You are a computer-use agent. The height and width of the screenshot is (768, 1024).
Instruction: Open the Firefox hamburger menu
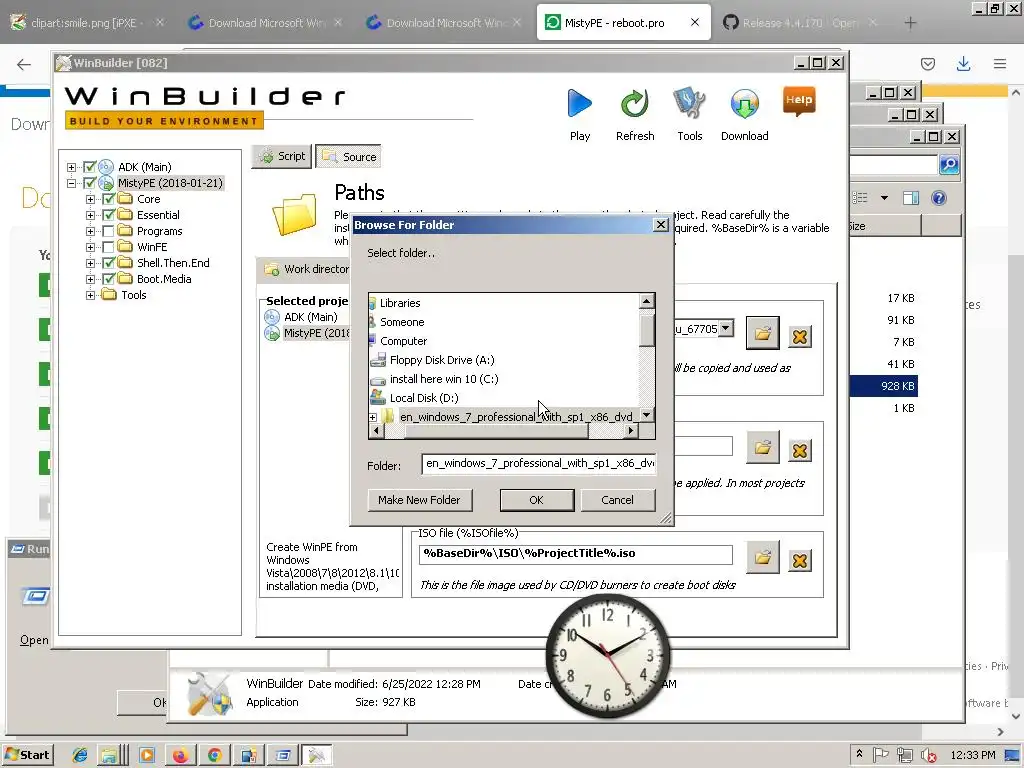(1000, 64)
